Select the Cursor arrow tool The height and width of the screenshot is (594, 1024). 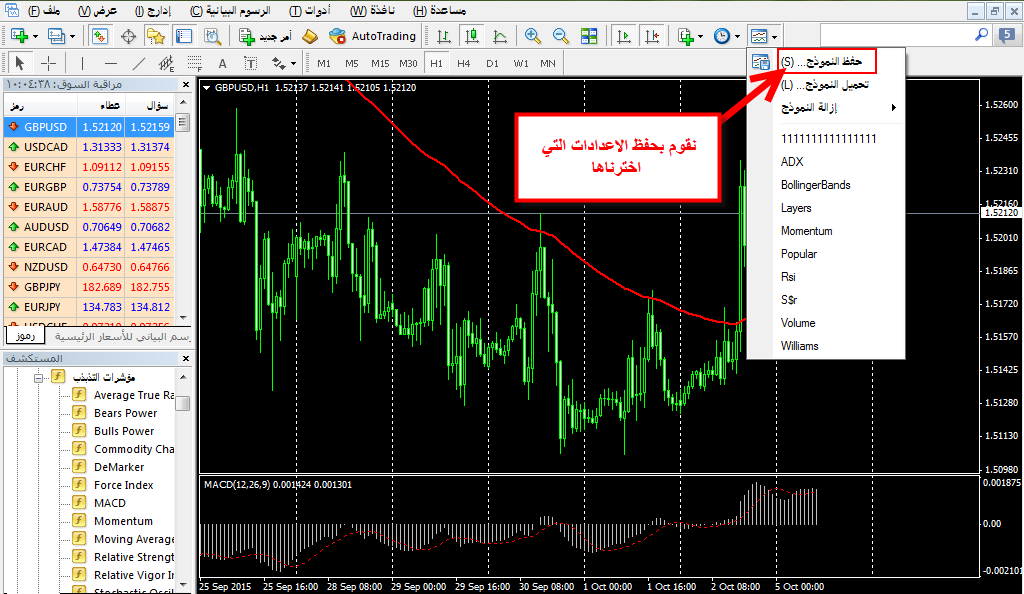(20, 63)
